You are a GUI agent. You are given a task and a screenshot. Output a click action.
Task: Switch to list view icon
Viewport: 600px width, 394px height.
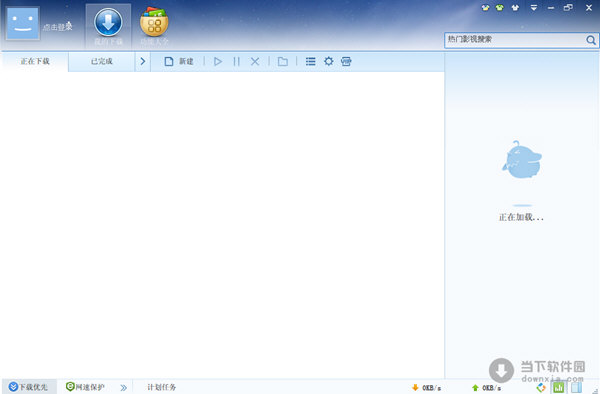311,62
